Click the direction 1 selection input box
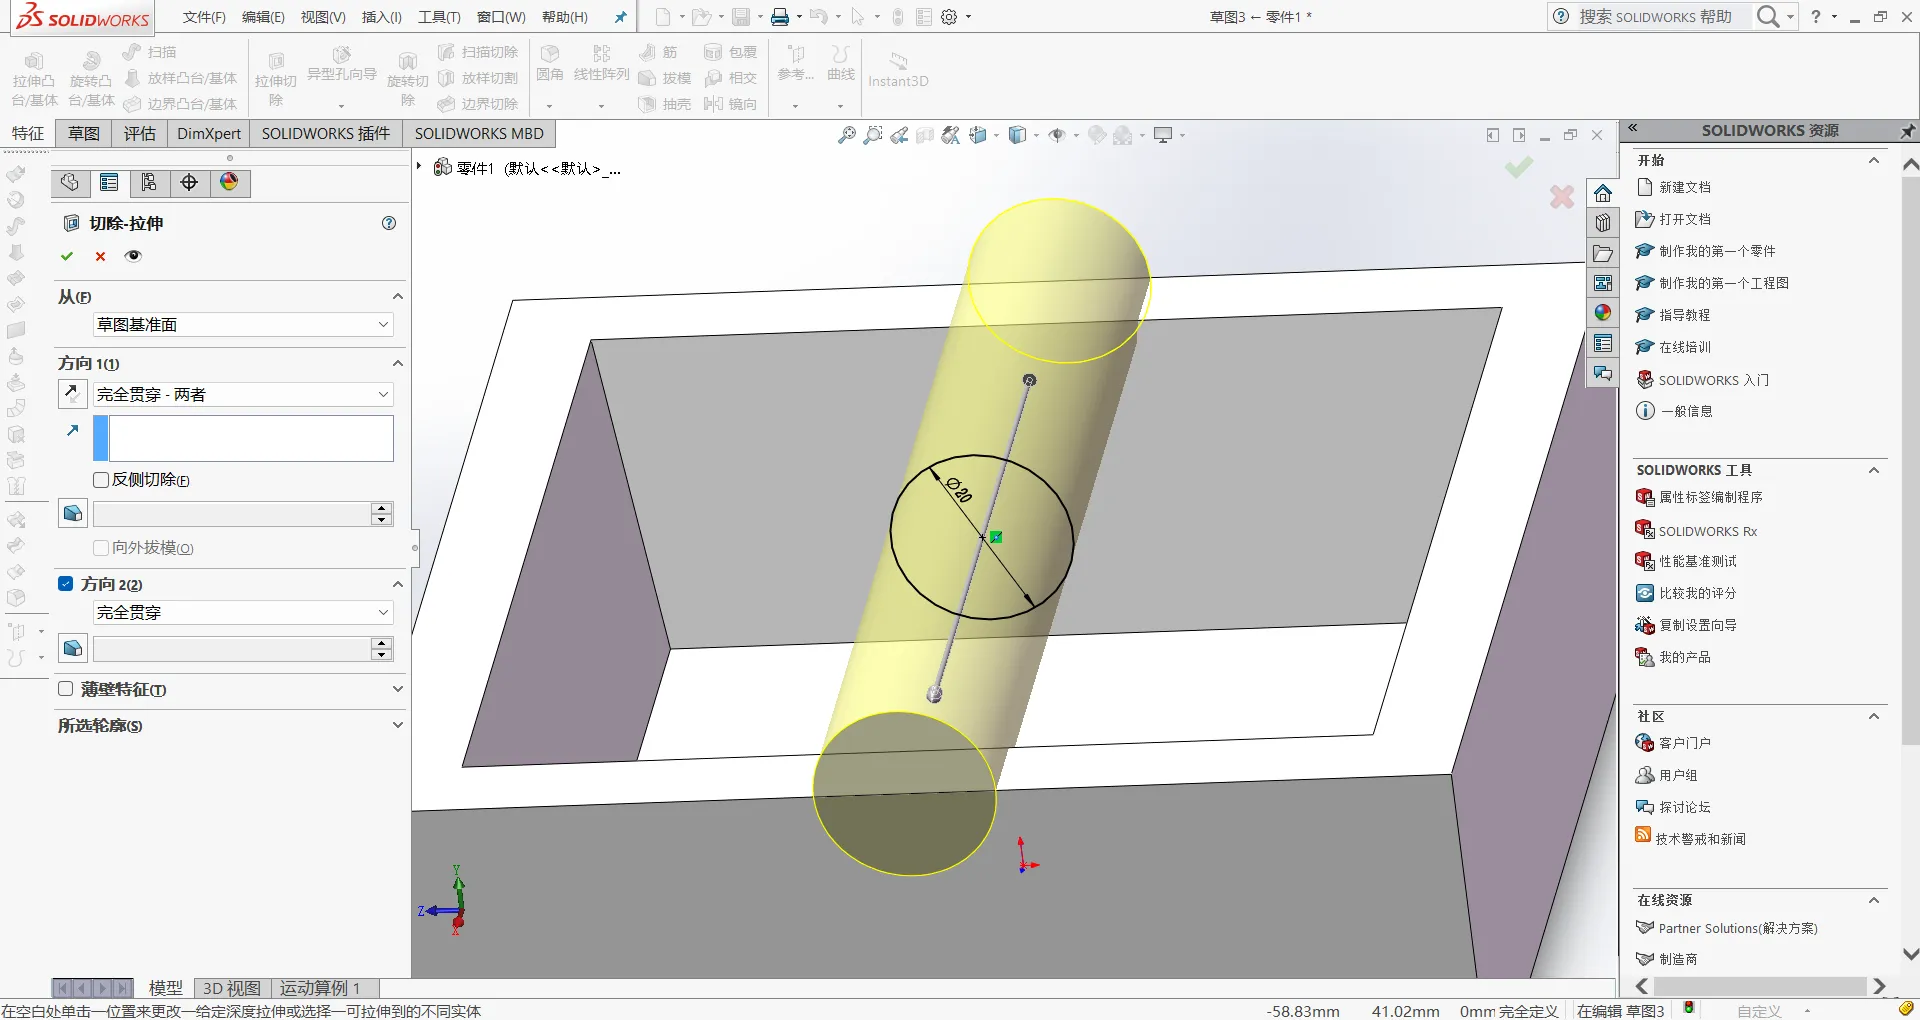This screenshot has width=1920, height=1020. click(x=250, y=438)
